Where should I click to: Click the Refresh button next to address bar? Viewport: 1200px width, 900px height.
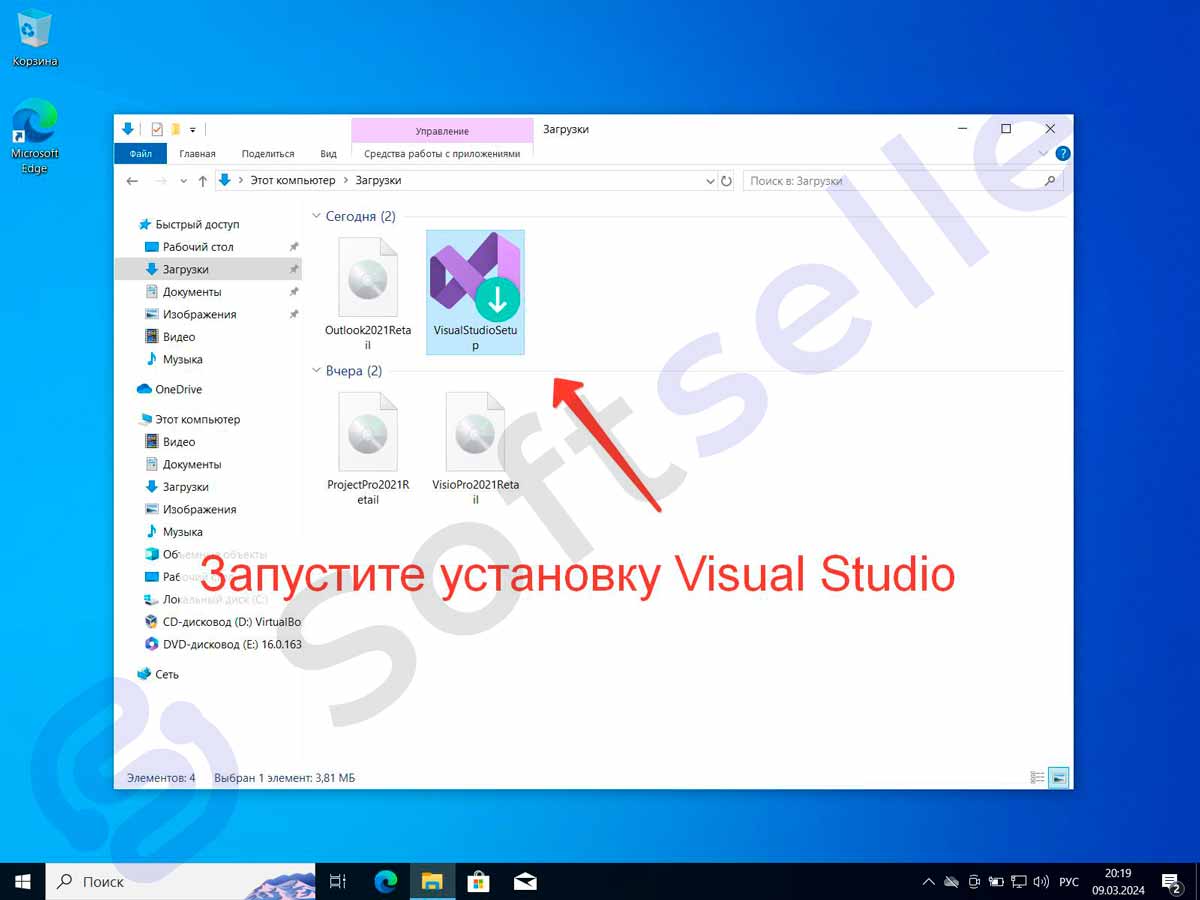click(x=726, y=181)
